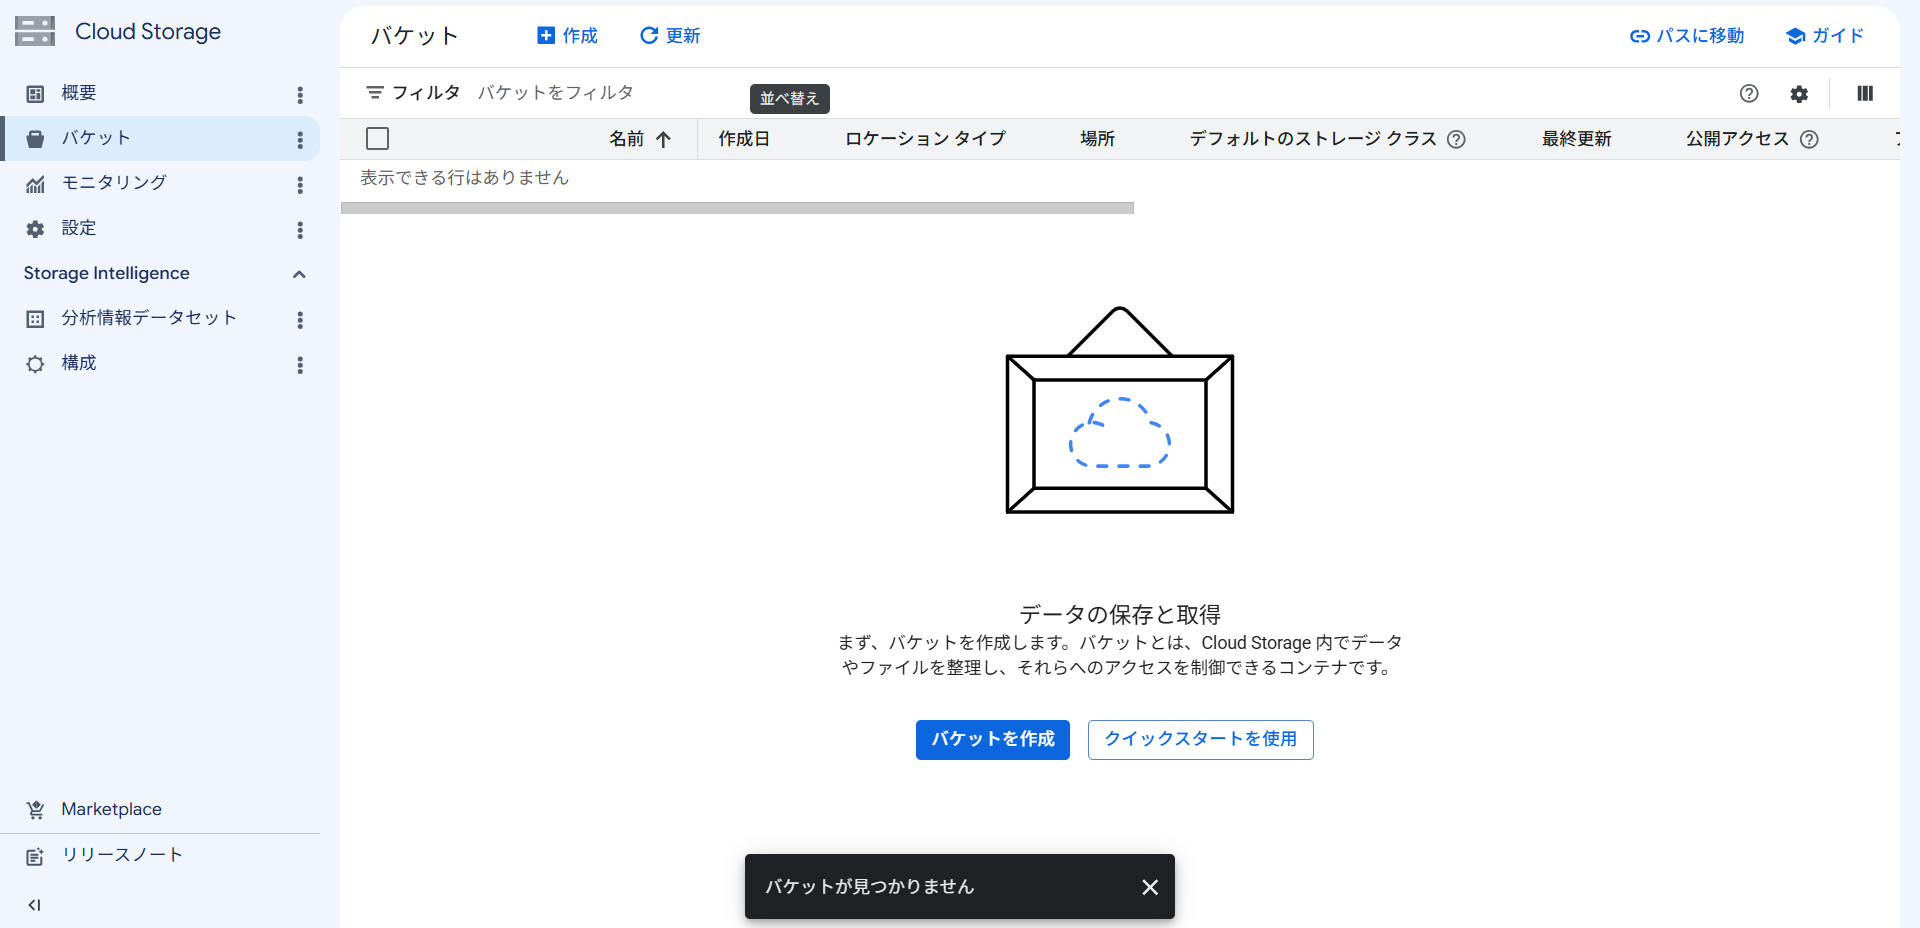This screenshot has height=928, width=1920.
Task: Click the blue バケットを作成 button
Action: pyautogui.click(x=993, y=740)
